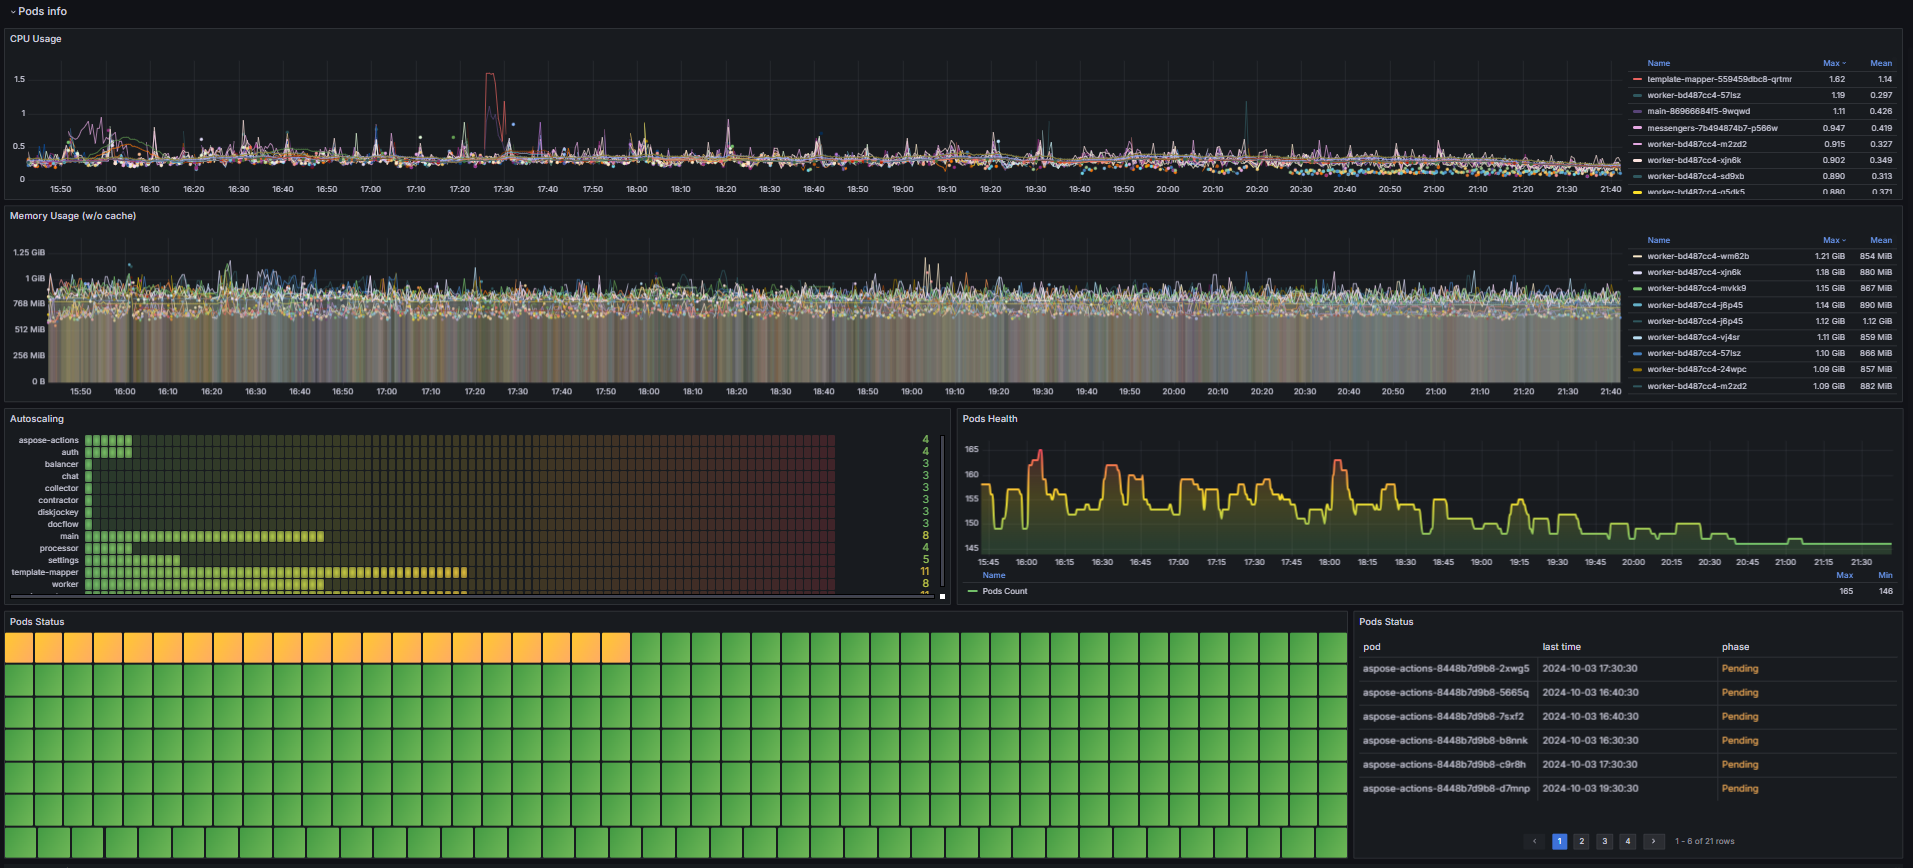Select page 3 of Pods Status table
This screenshot has width=1913, height=868.
pos(1604,841)
